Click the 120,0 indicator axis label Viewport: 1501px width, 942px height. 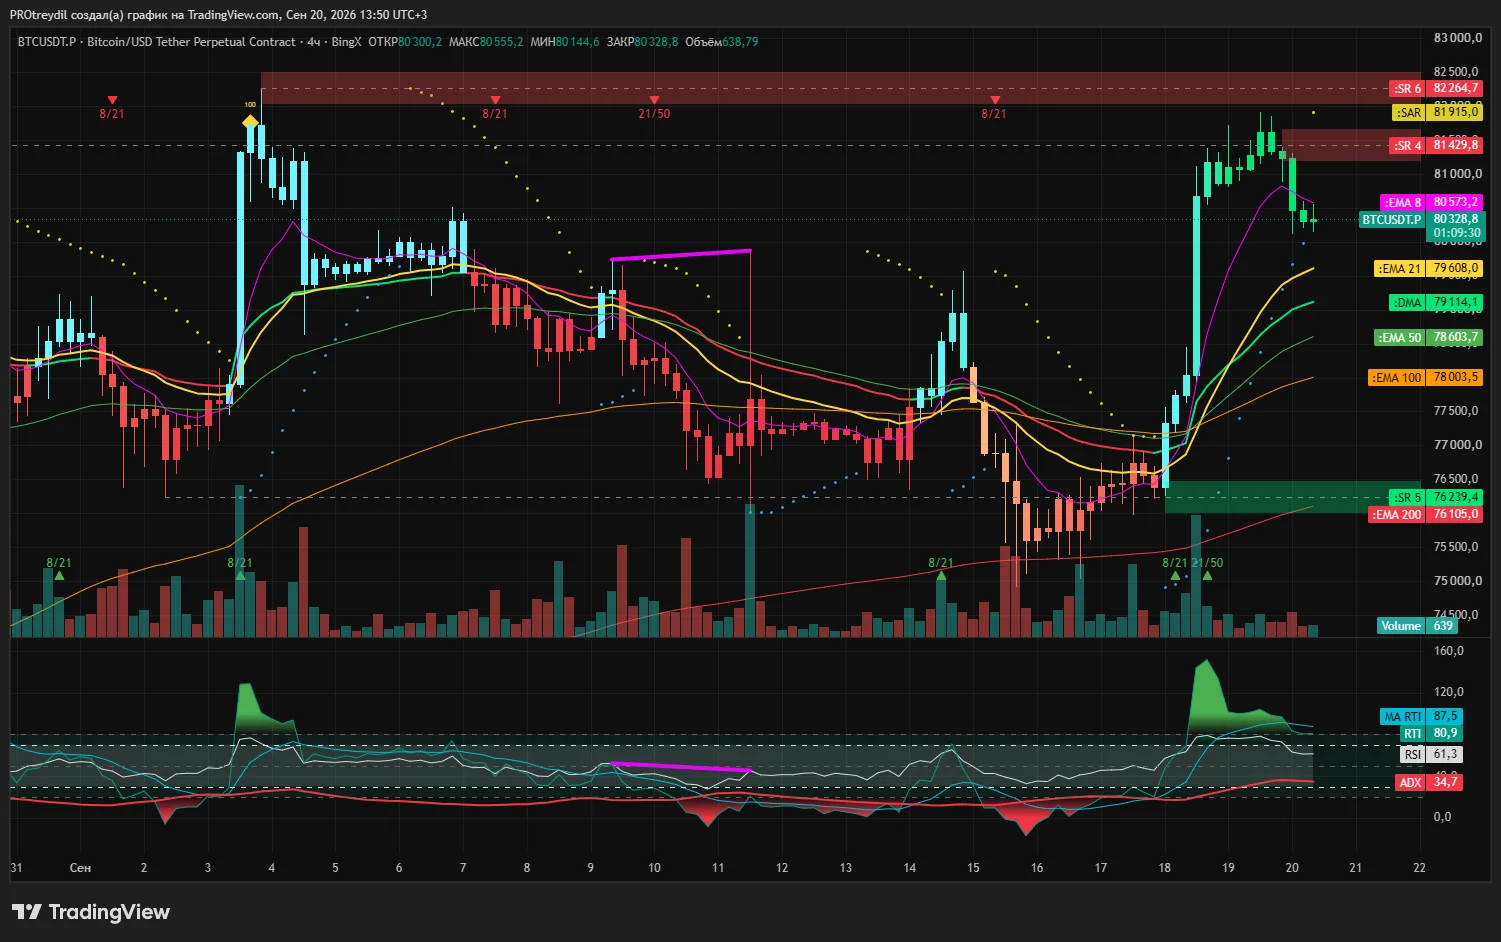[x=1449, y=692]
